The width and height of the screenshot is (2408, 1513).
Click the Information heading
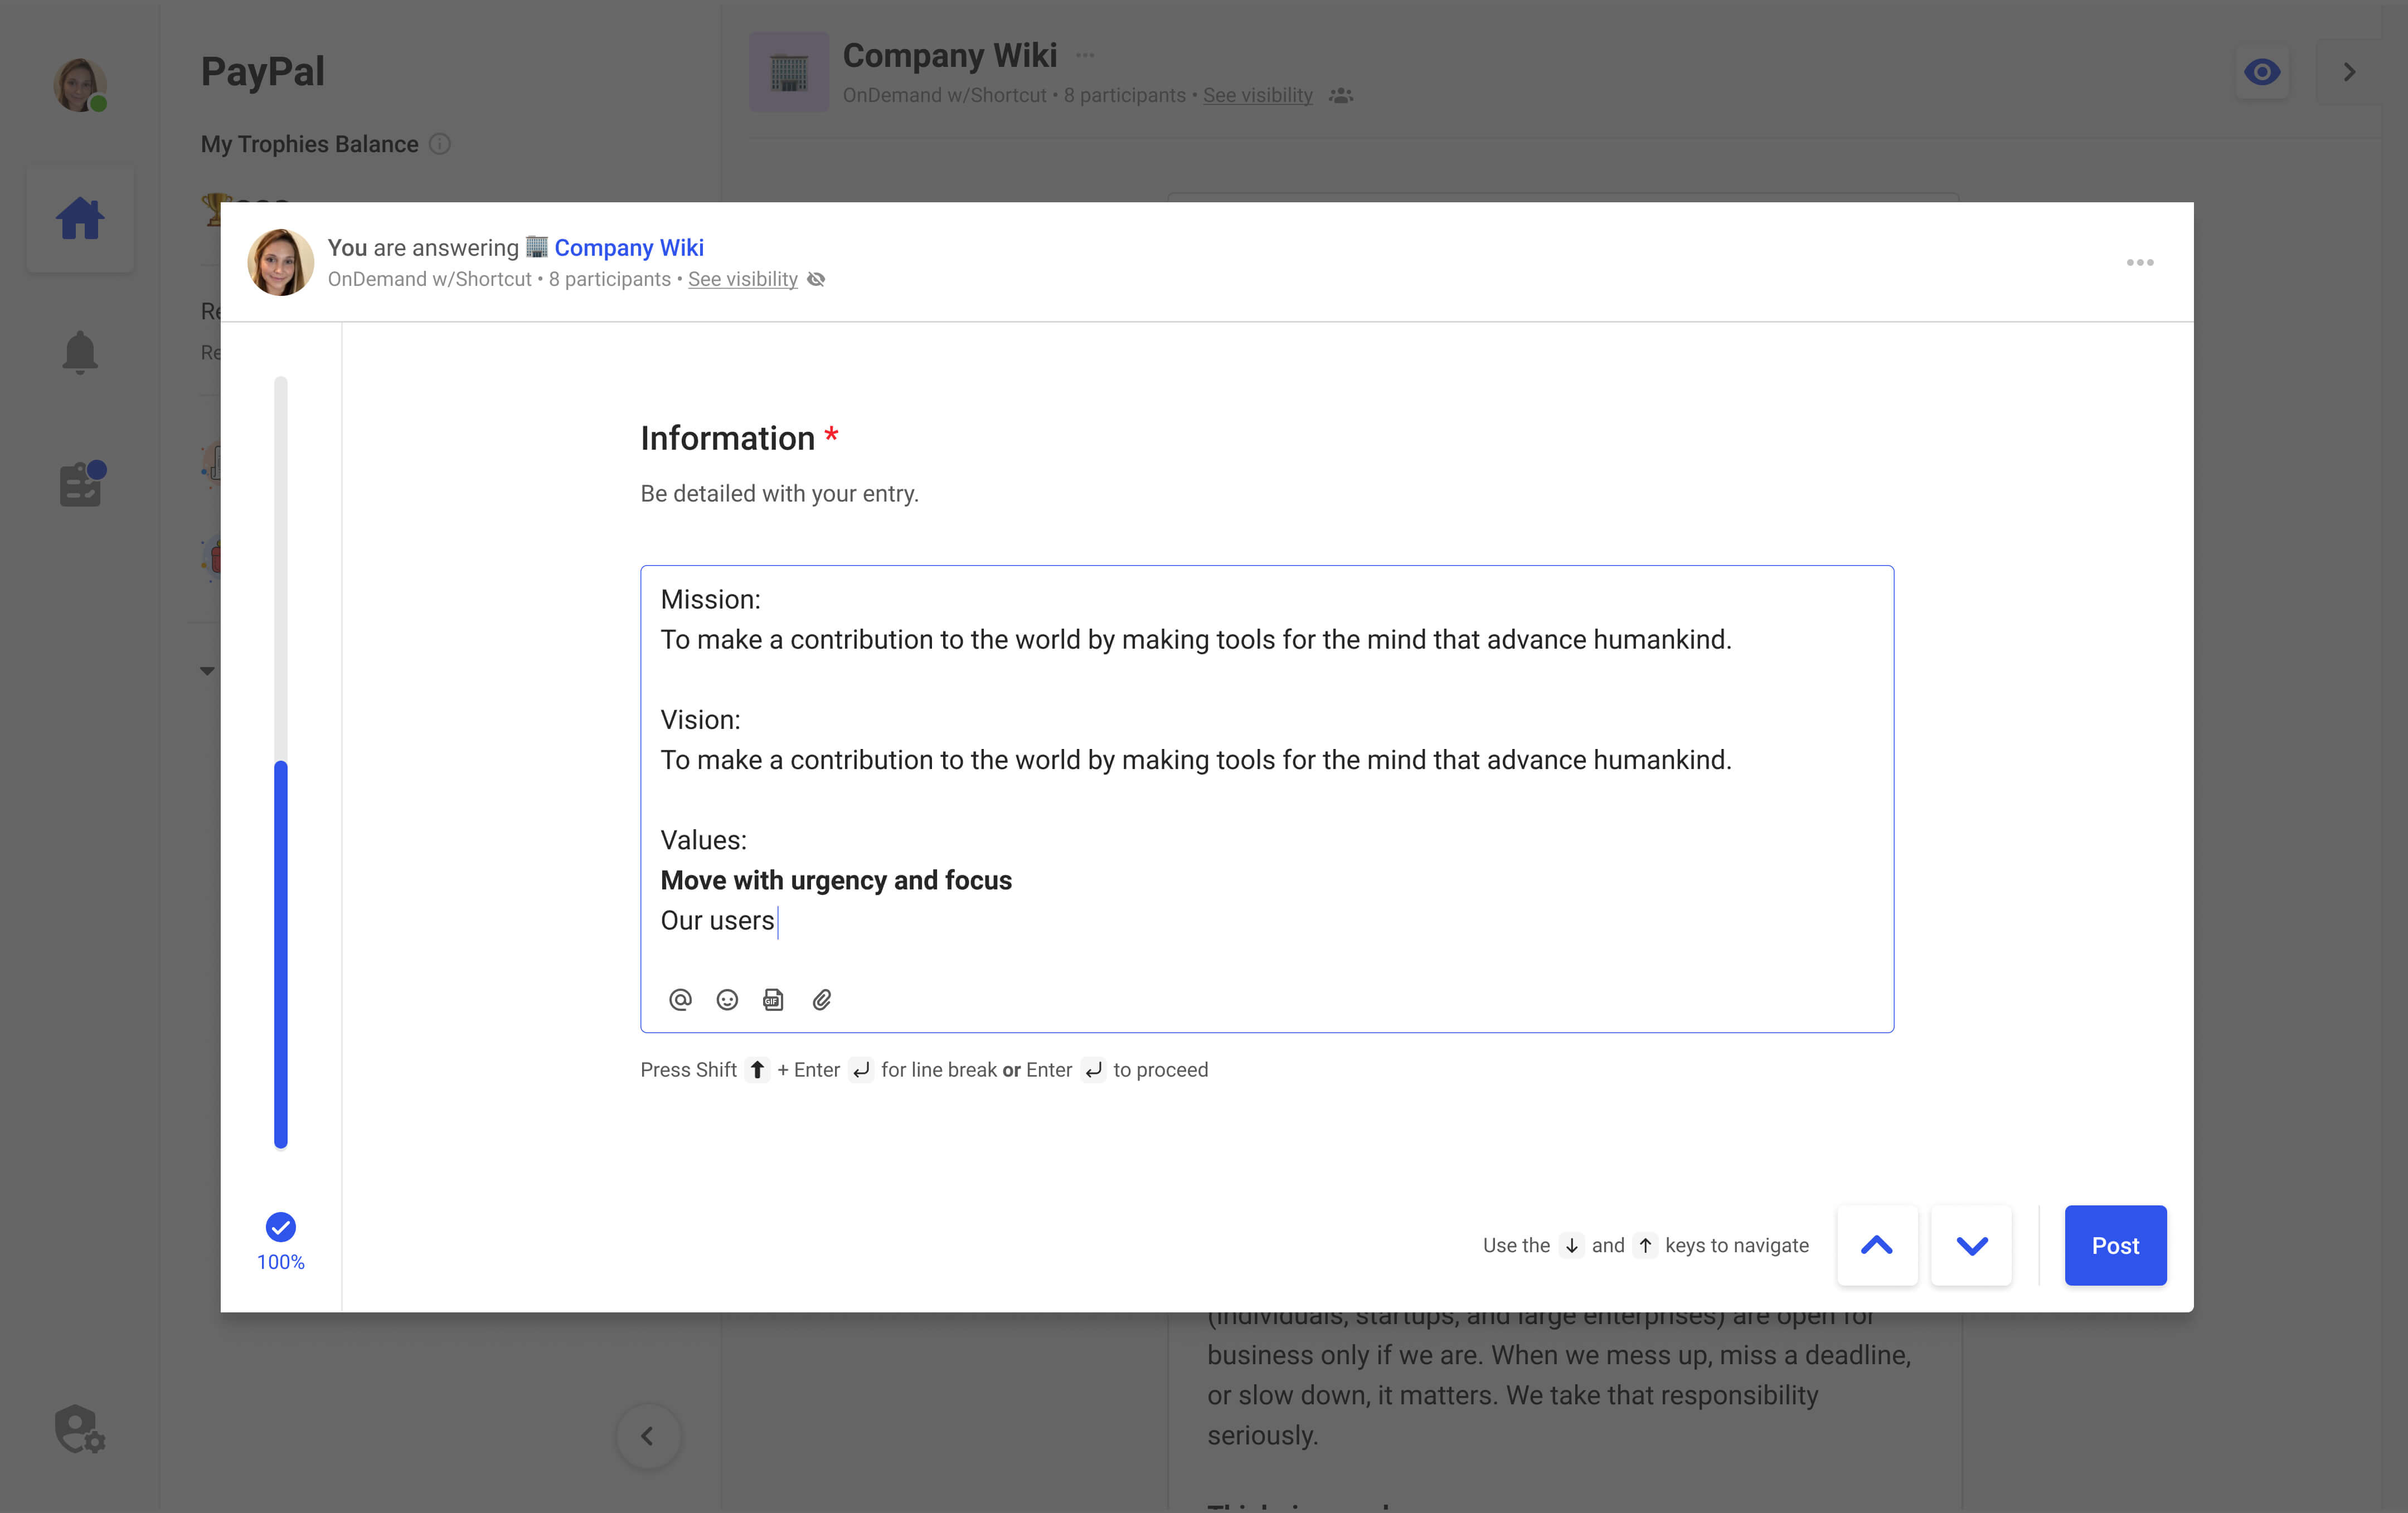pos(728,438)
